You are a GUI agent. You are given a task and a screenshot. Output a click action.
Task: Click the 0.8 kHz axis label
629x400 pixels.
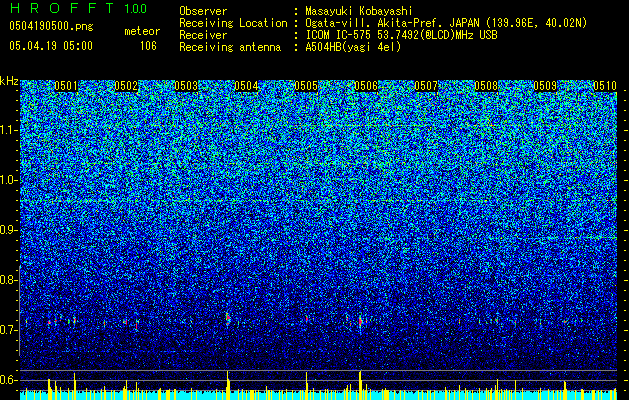[x=8, y=280]
